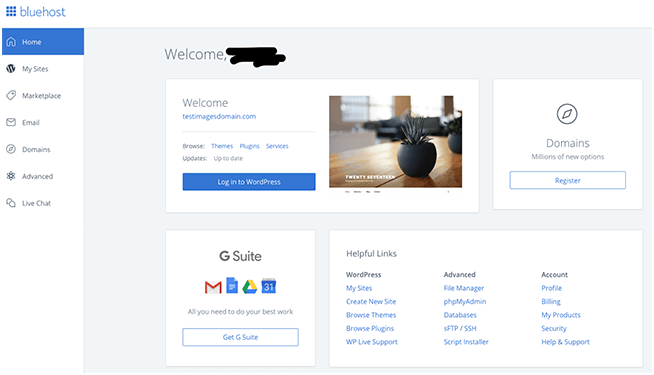Browse Themes link in Welcome card

(222, 146)
